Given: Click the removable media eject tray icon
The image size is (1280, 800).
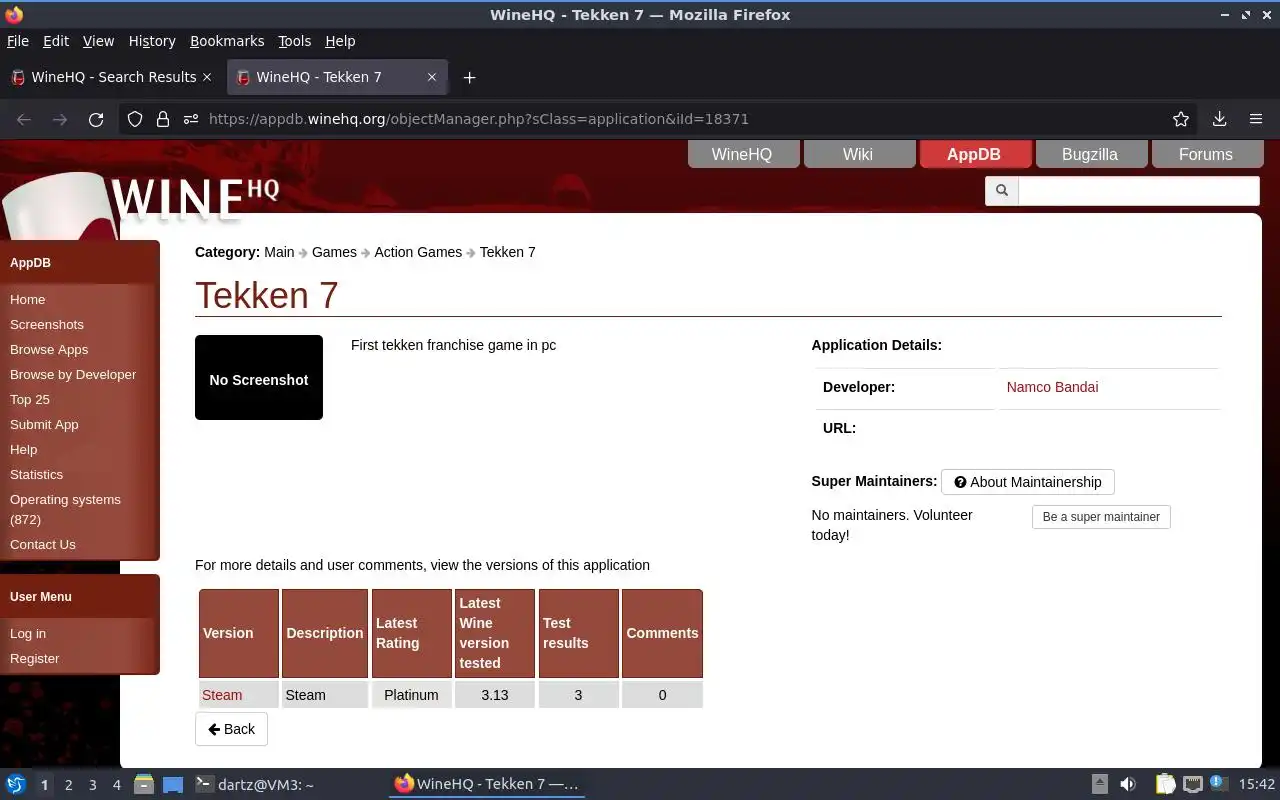Looking at the screenshot, I should [x=1099, y=784].
